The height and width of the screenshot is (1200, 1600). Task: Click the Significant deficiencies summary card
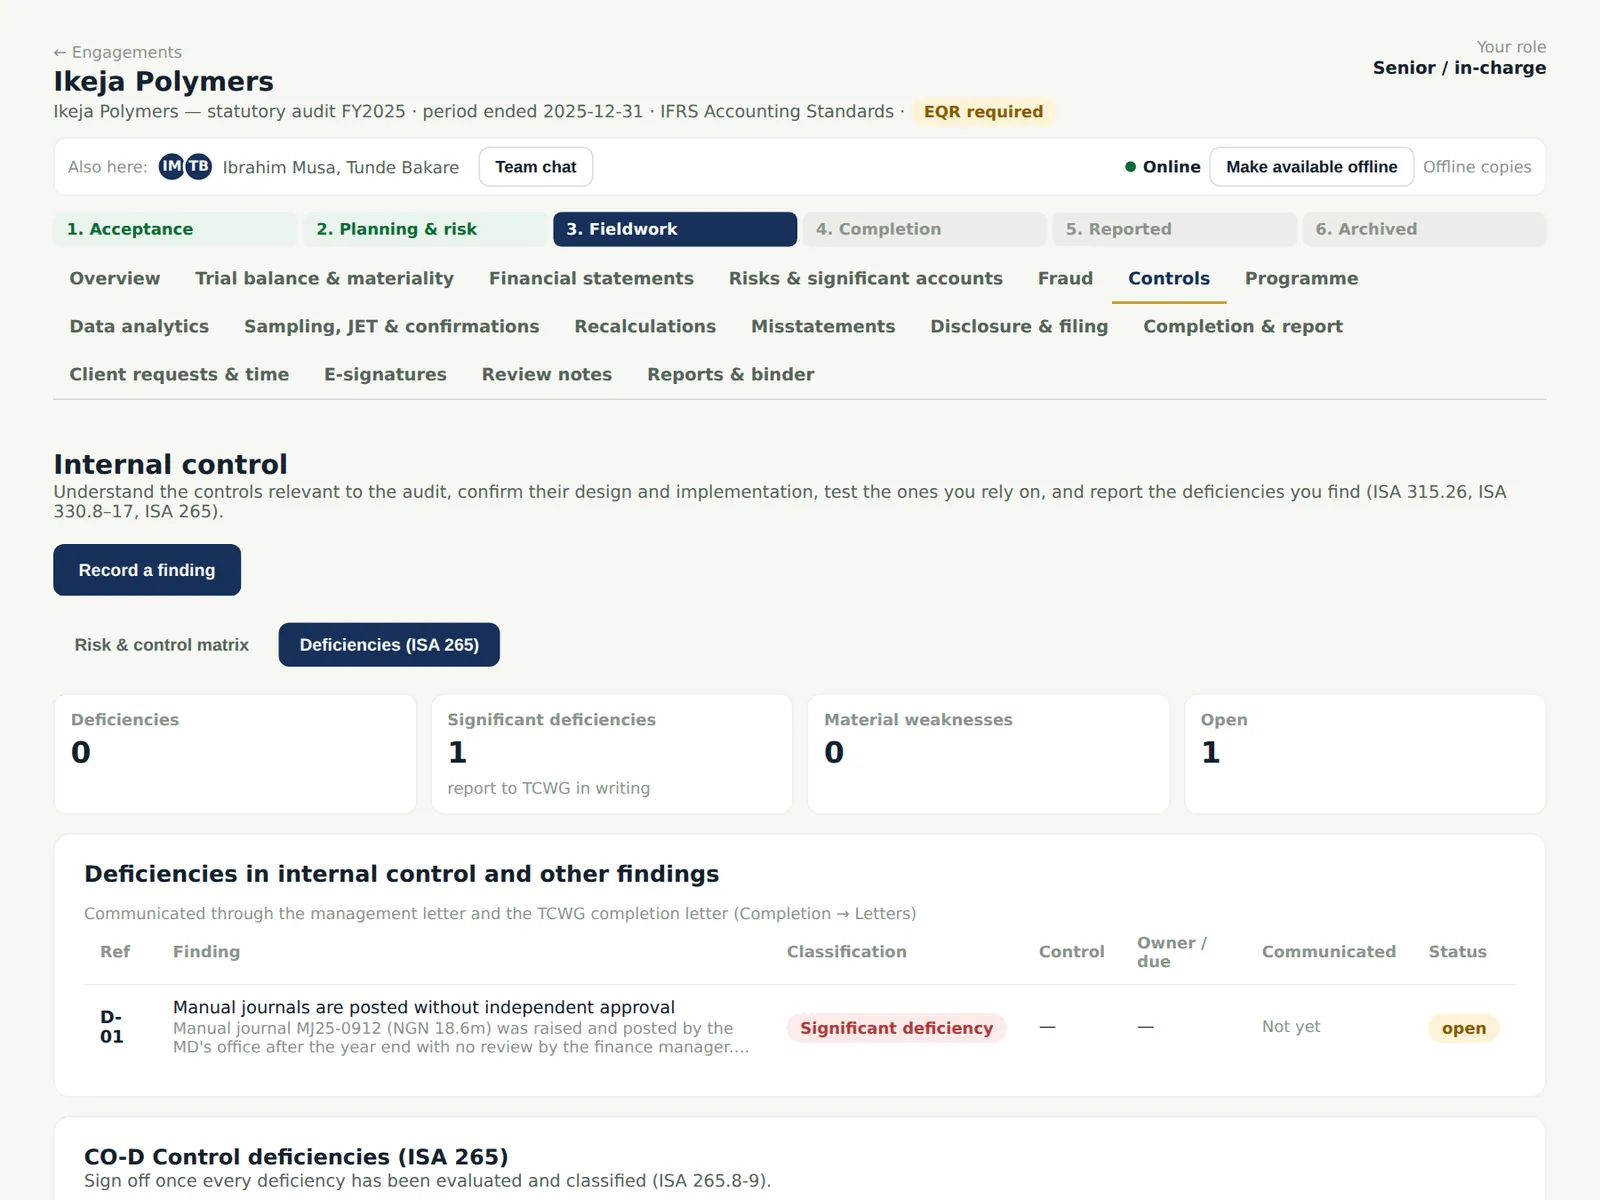pos(611,754)
